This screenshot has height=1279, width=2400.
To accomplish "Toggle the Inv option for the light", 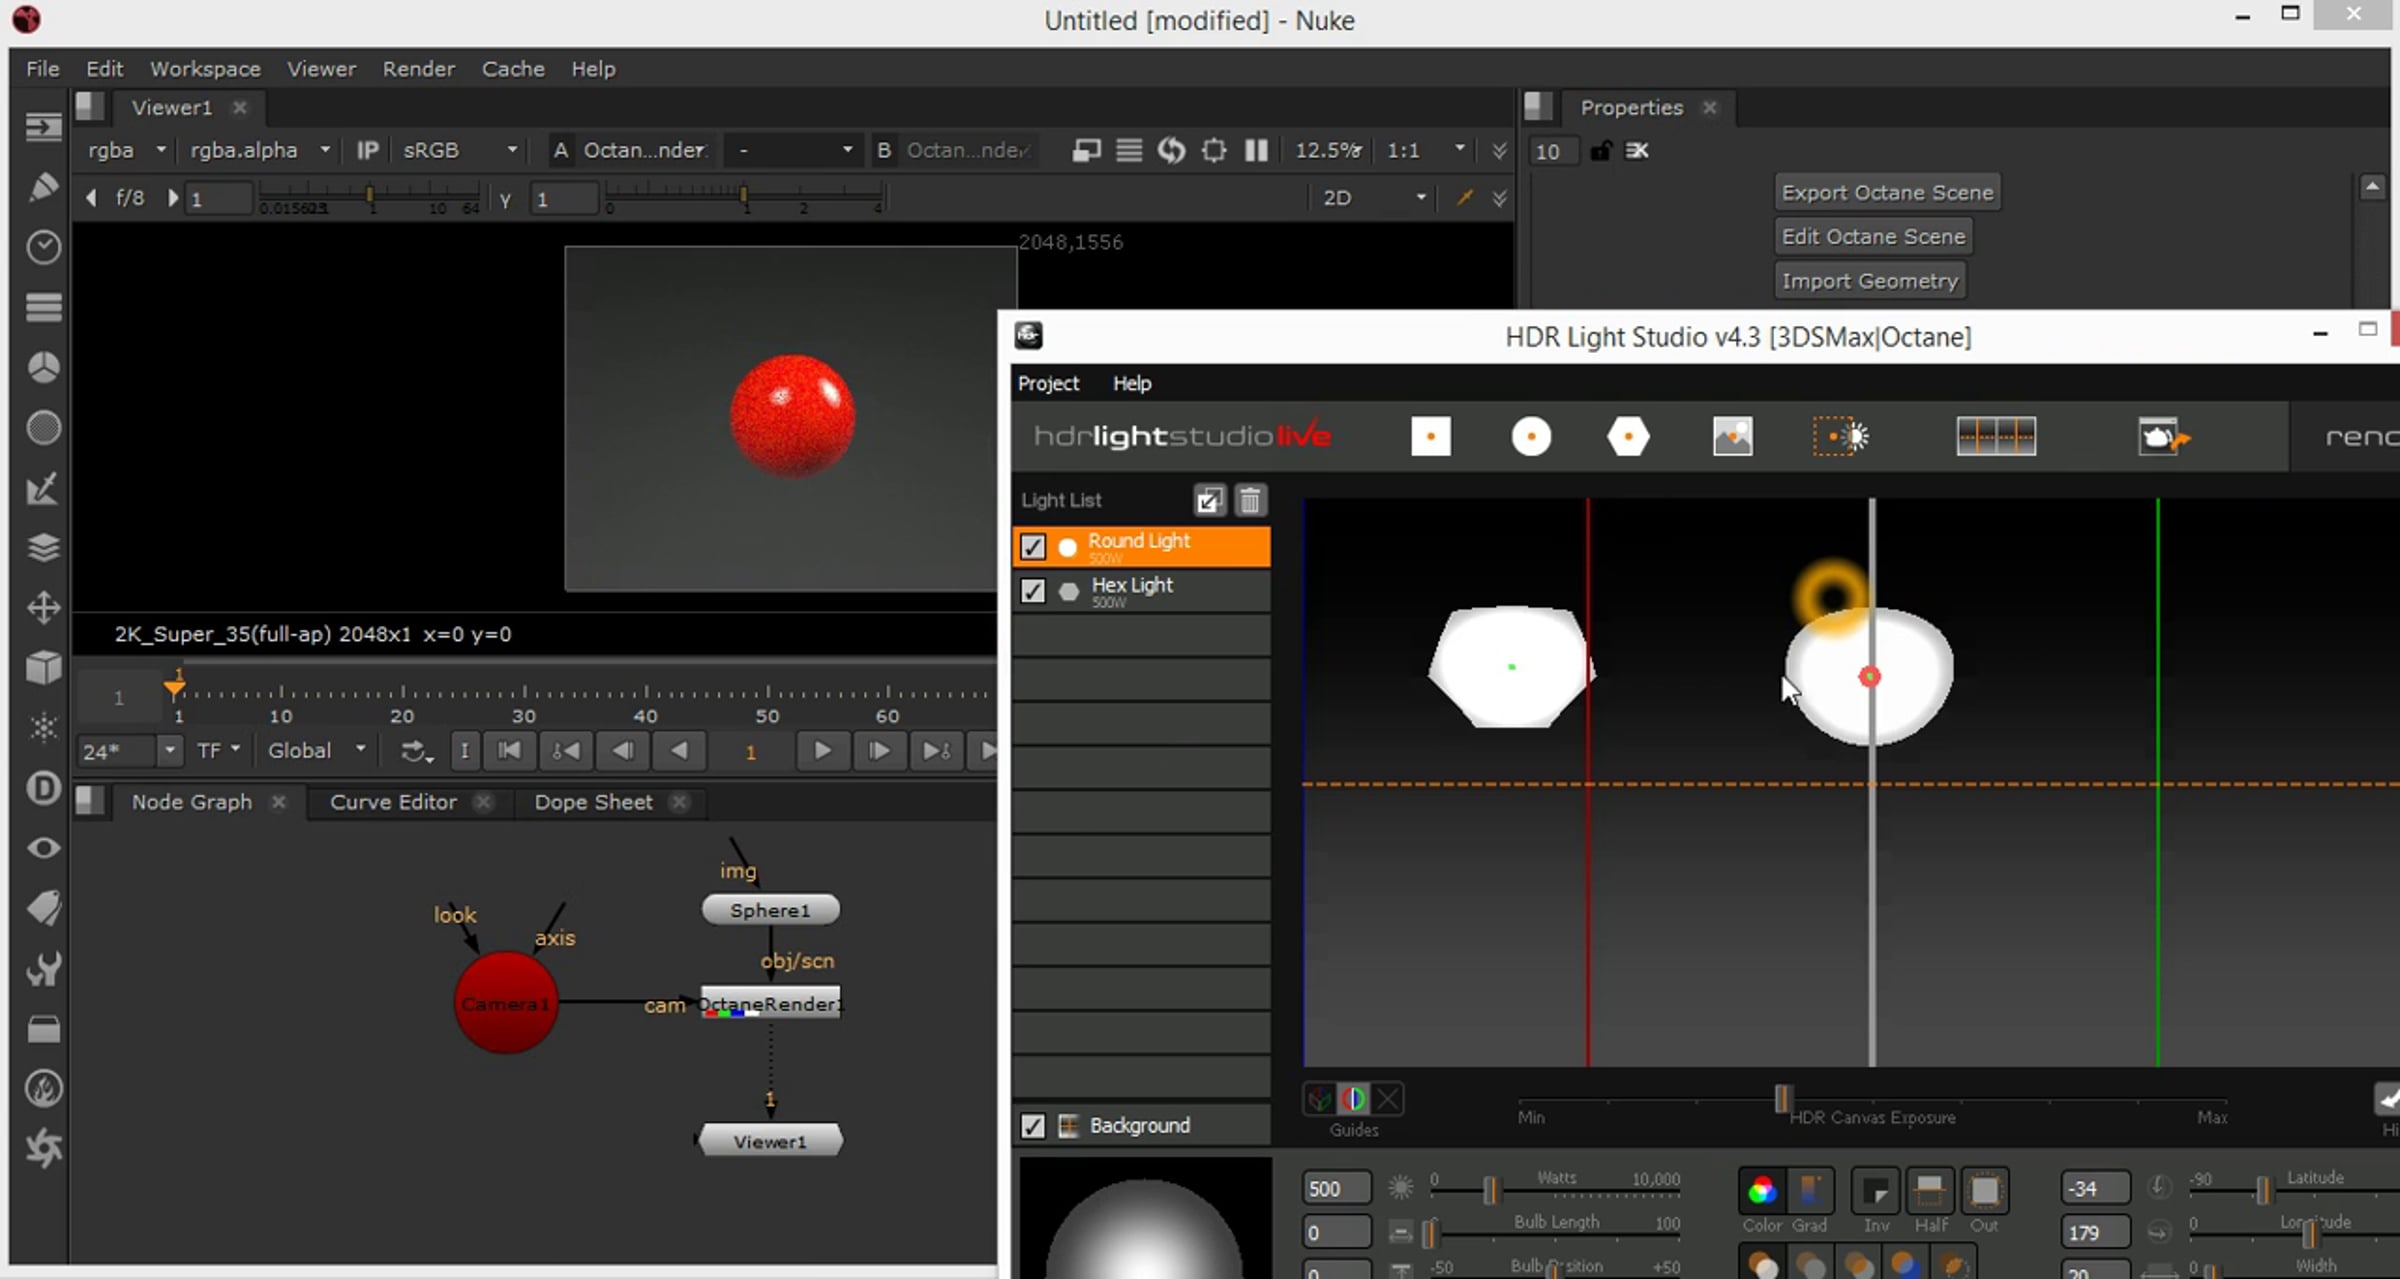I will [x=1875, y=1190].
